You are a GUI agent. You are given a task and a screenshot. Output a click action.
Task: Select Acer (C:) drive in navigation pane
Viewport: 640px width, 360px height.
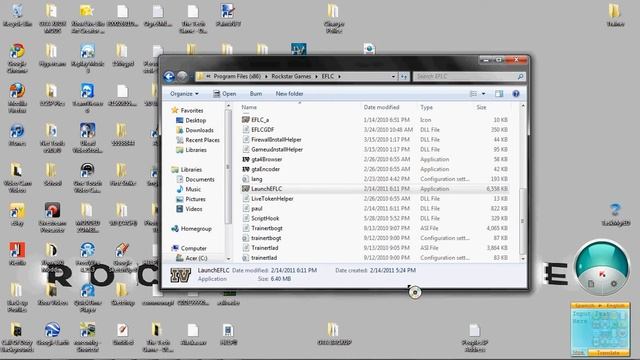pyautogui.click(x=191, y=258)
